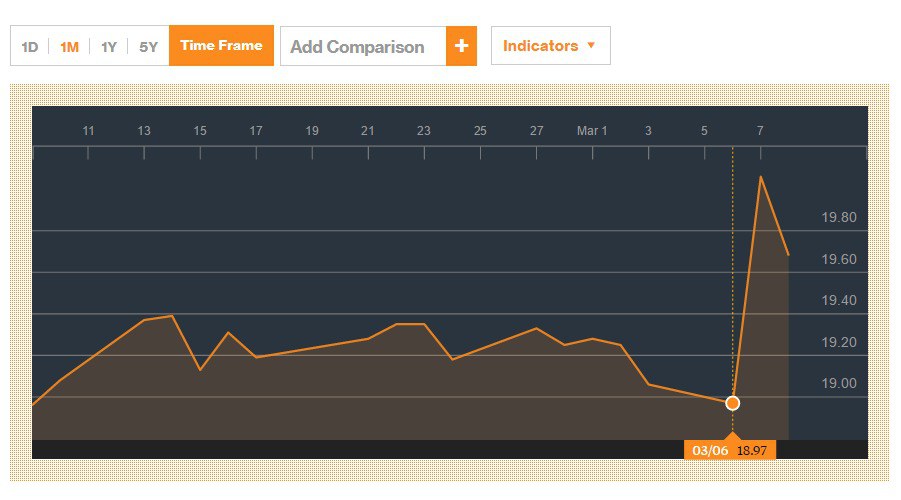901x500 pixels.
Task: Click the Mar 1 date axis label
Action: coord(592,131)
